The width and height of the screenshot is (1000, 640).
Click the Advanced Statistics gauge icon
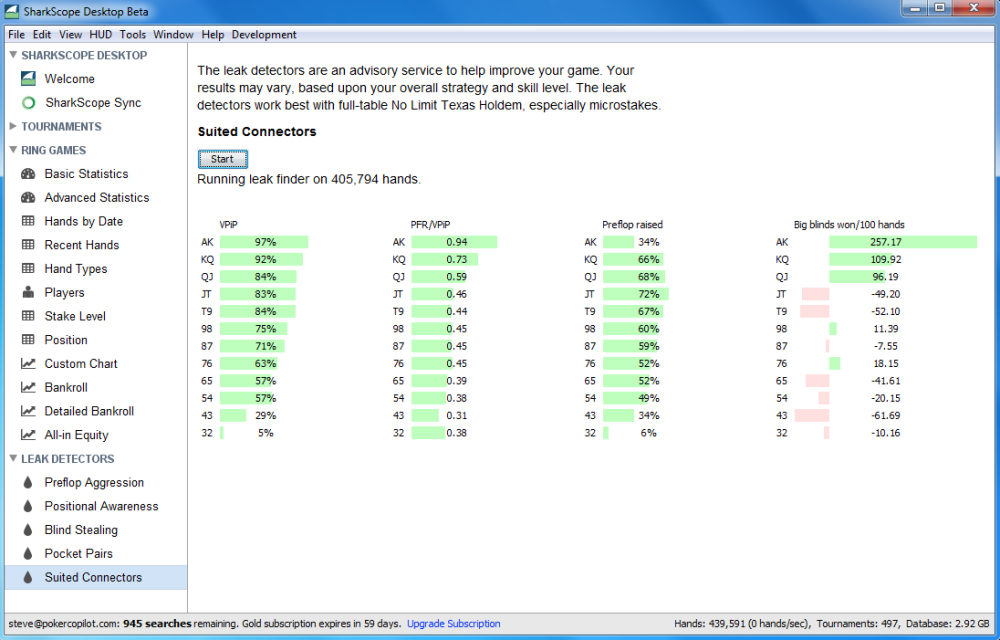coord(28,198)
